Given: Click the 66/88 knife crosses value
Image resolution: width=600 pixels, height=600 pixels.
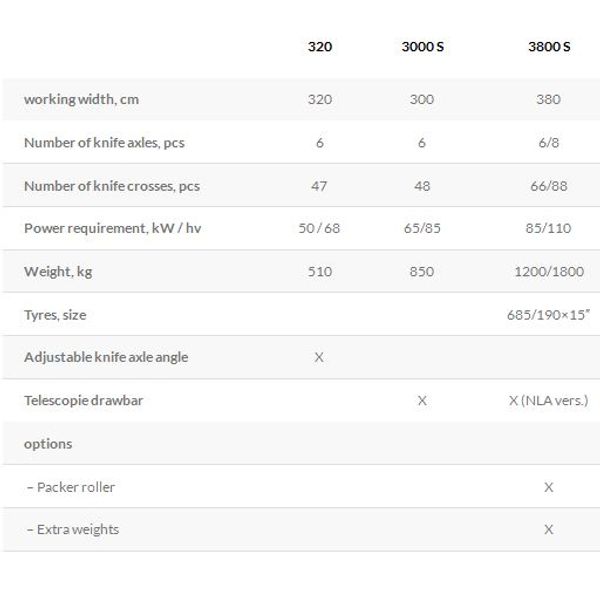Looking at the screenshot, I should [549, 186].
